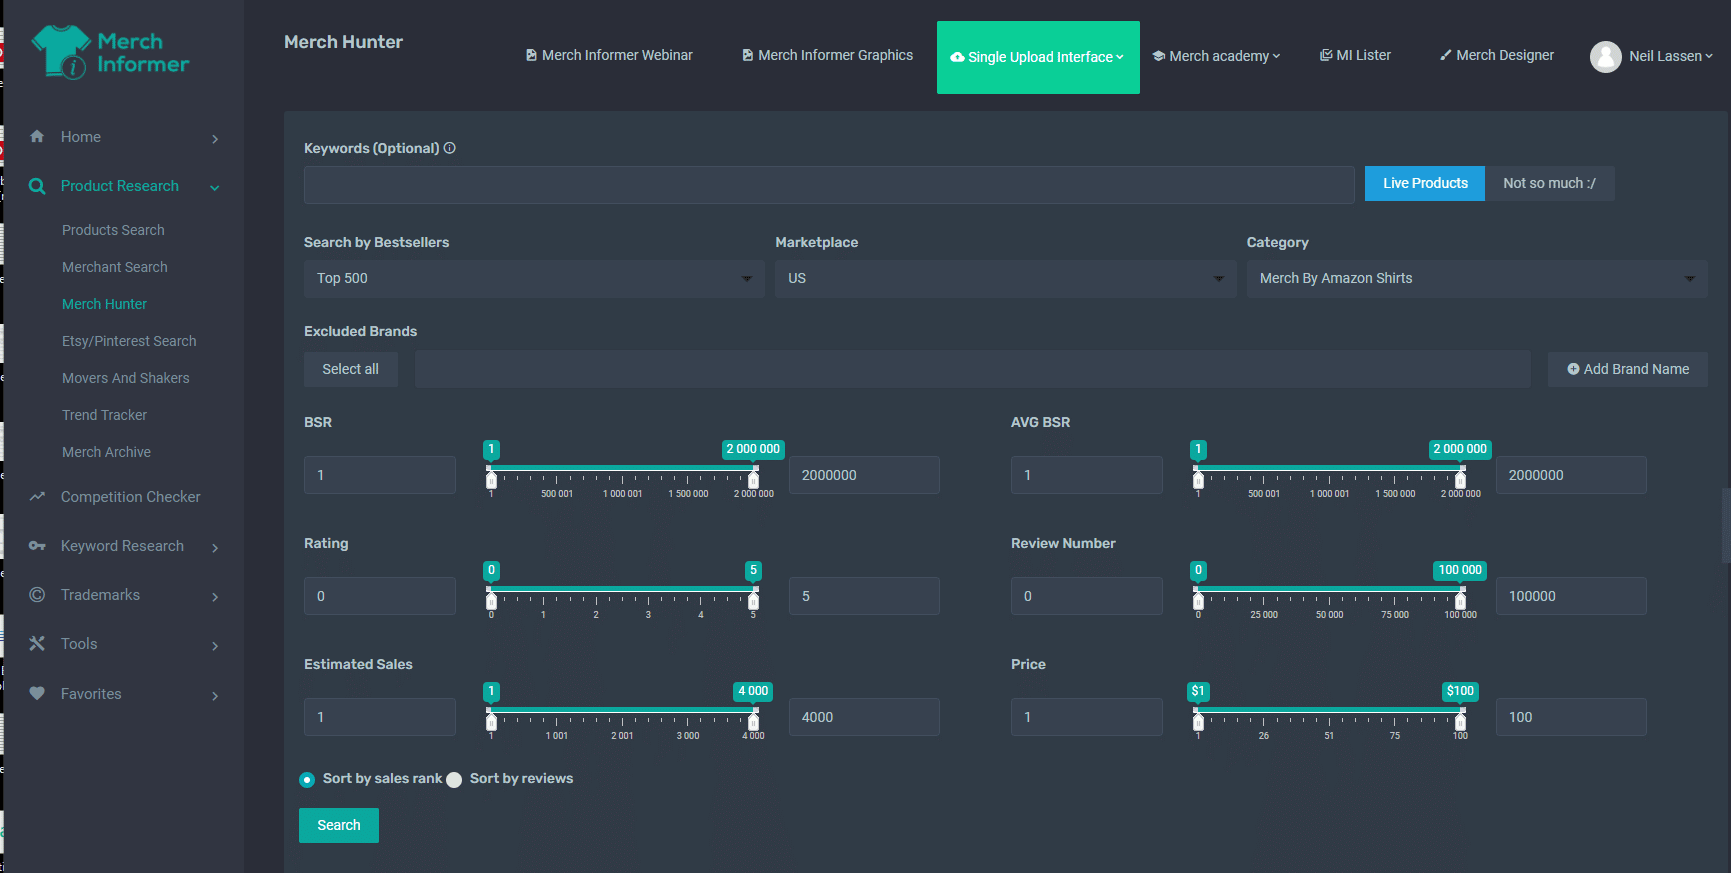This screenshot has height=873, width=1731.
Task: Click the Price maximum value field
Action: [1571, 717]
